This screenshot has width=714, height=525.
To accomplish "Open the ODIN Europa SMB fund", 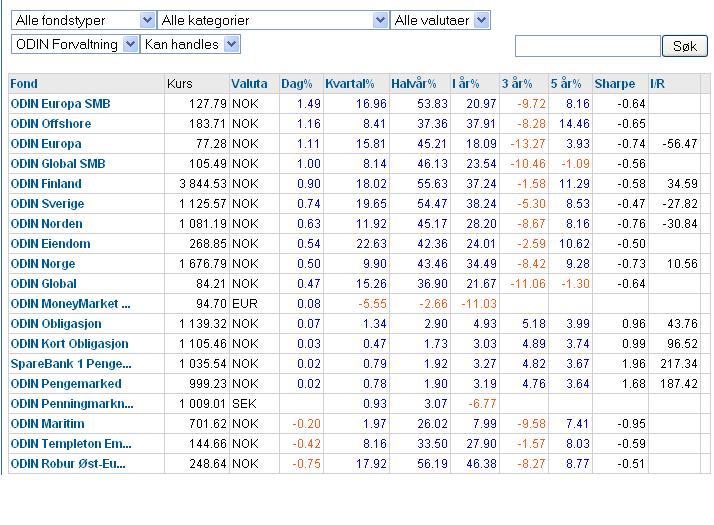I will 60,104.
